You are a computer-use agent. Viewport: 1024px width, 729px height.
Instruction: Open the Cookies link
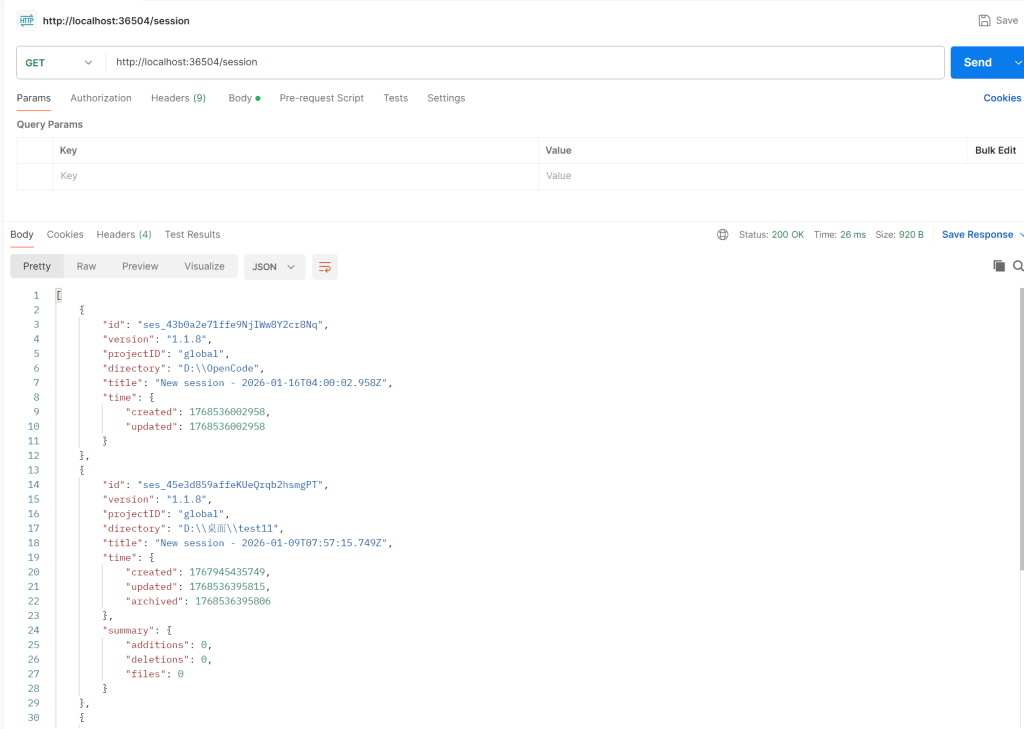pyautogui.click(x=1002, y=98)
